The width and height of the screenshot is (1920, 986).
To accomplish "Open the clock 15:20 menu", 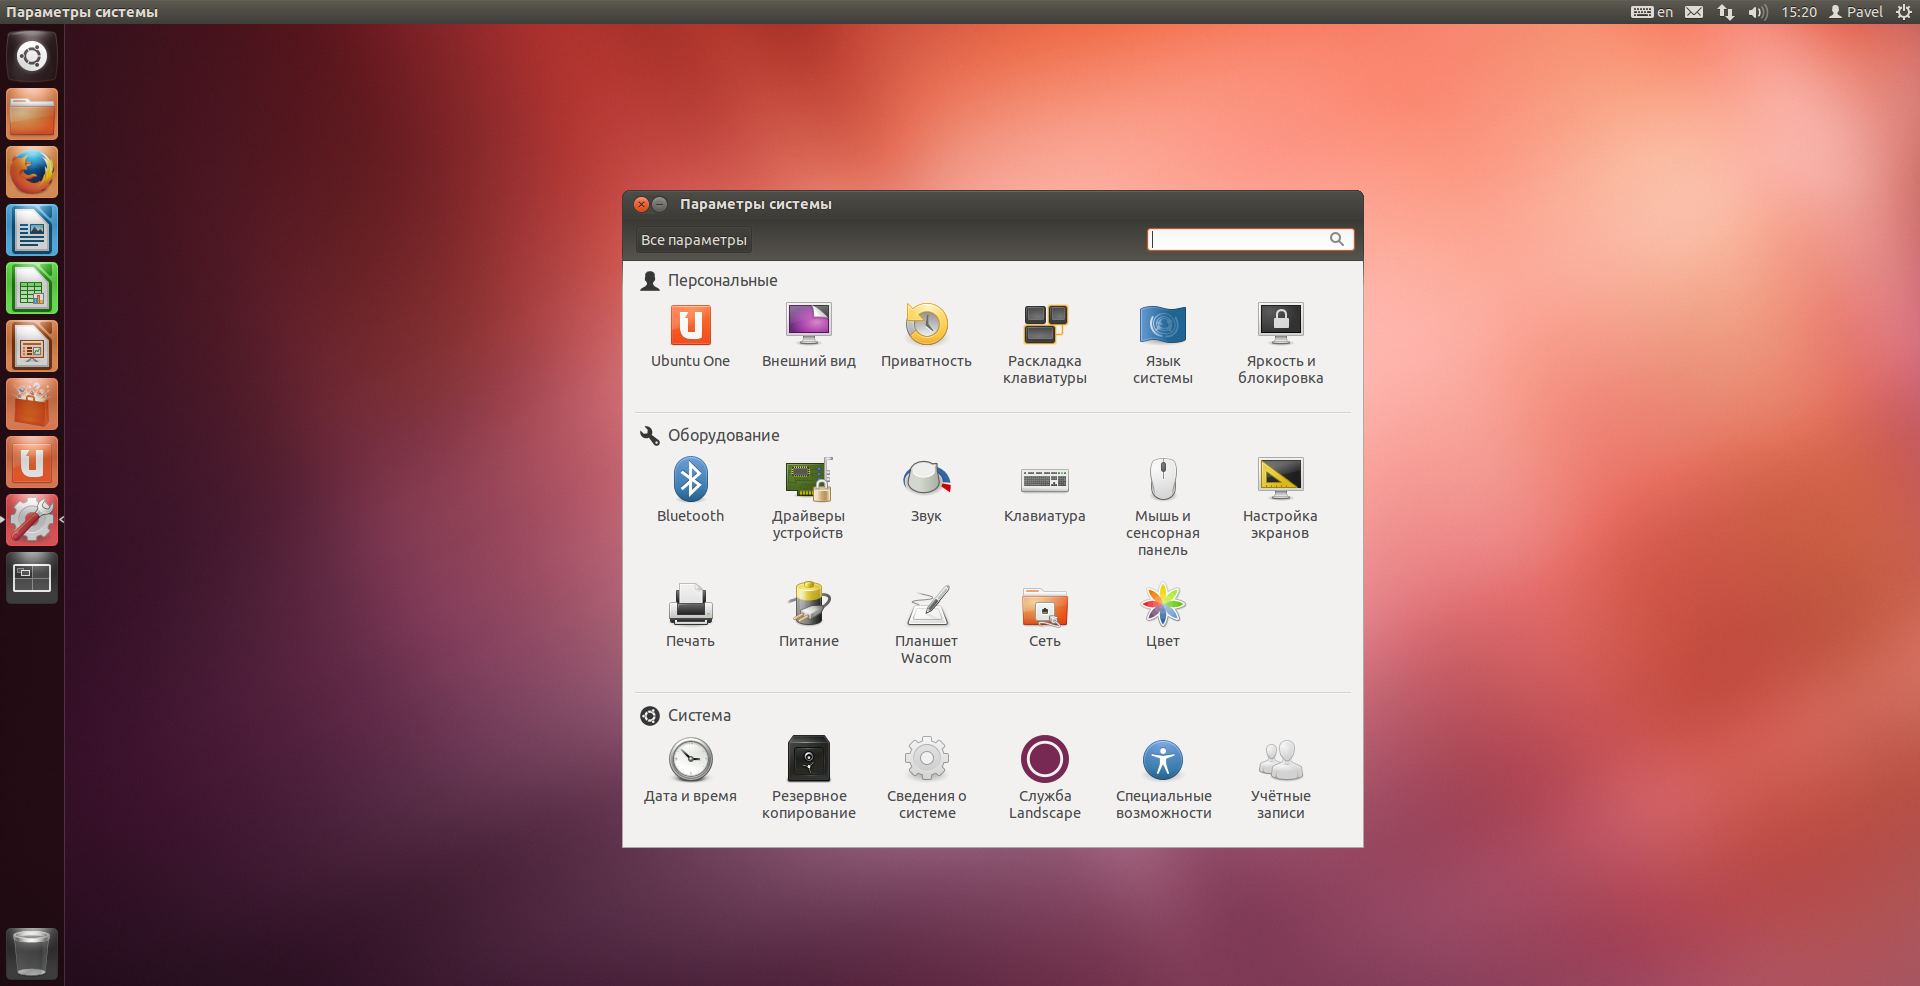I will 1799,12.
